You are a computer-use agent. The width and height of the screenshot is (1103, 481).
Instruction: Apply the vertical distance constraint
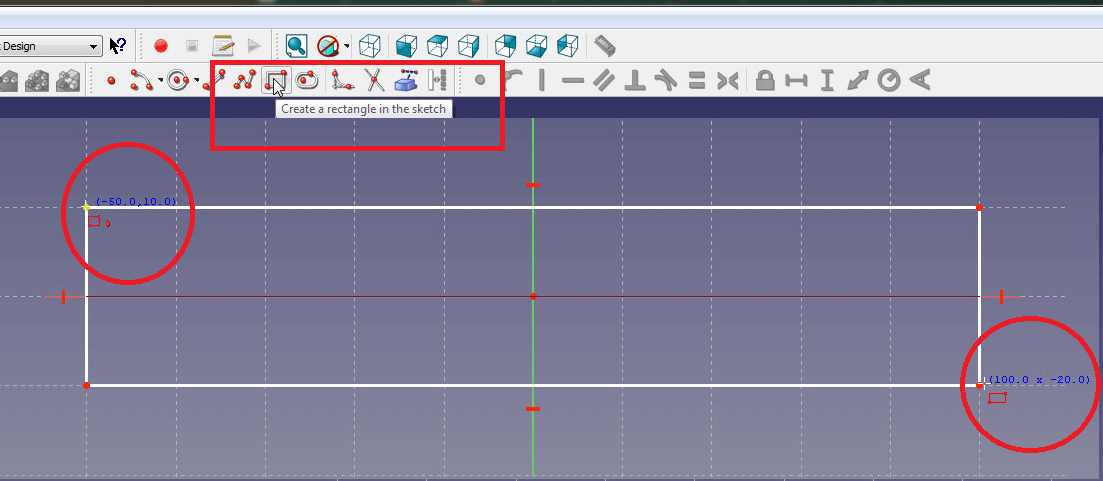coord(827,80)
